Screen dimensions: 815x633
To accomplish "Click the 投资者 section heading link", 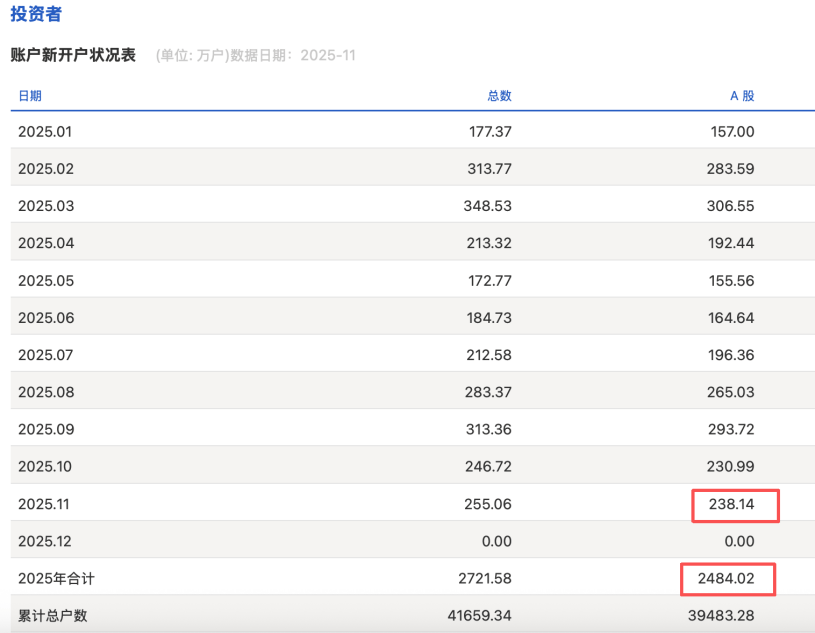I will click(38, 14).
